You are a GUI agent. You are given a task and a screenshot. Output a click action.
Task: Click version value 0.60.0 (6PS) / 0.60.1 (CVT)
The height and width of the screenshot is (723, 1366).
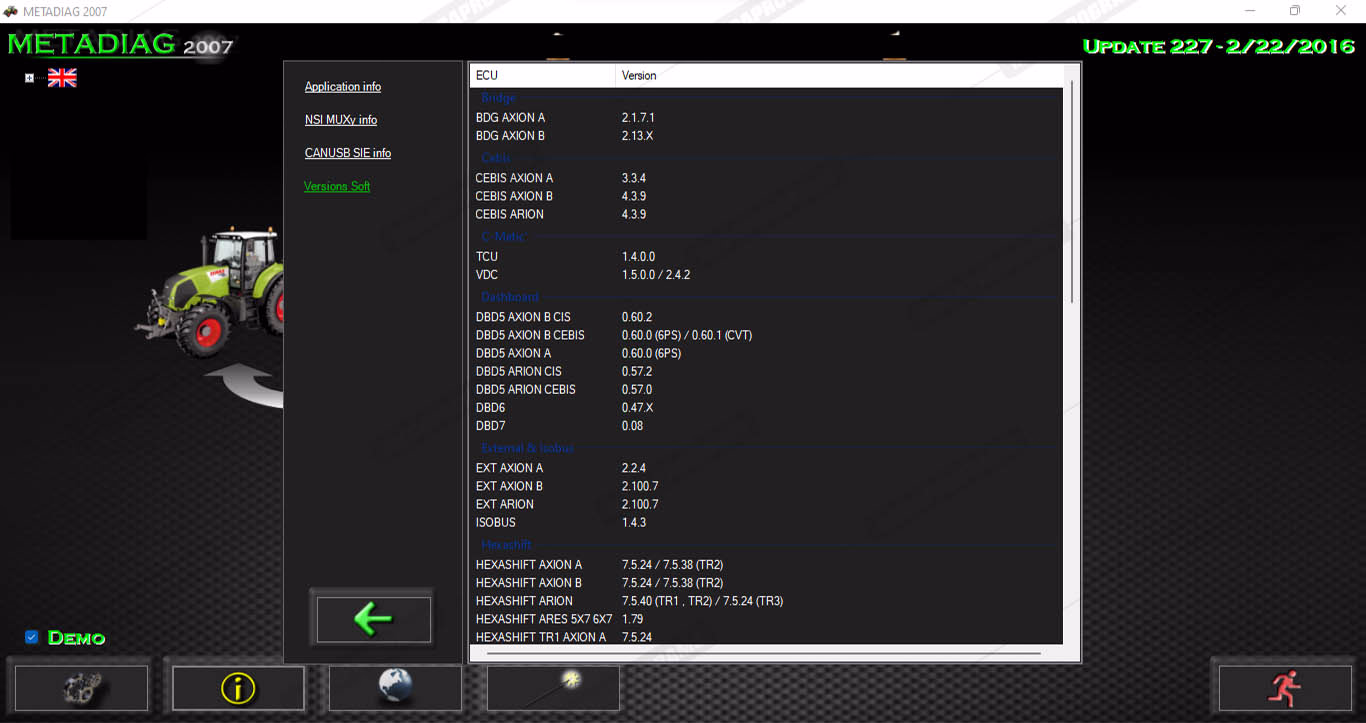point(687,335)
